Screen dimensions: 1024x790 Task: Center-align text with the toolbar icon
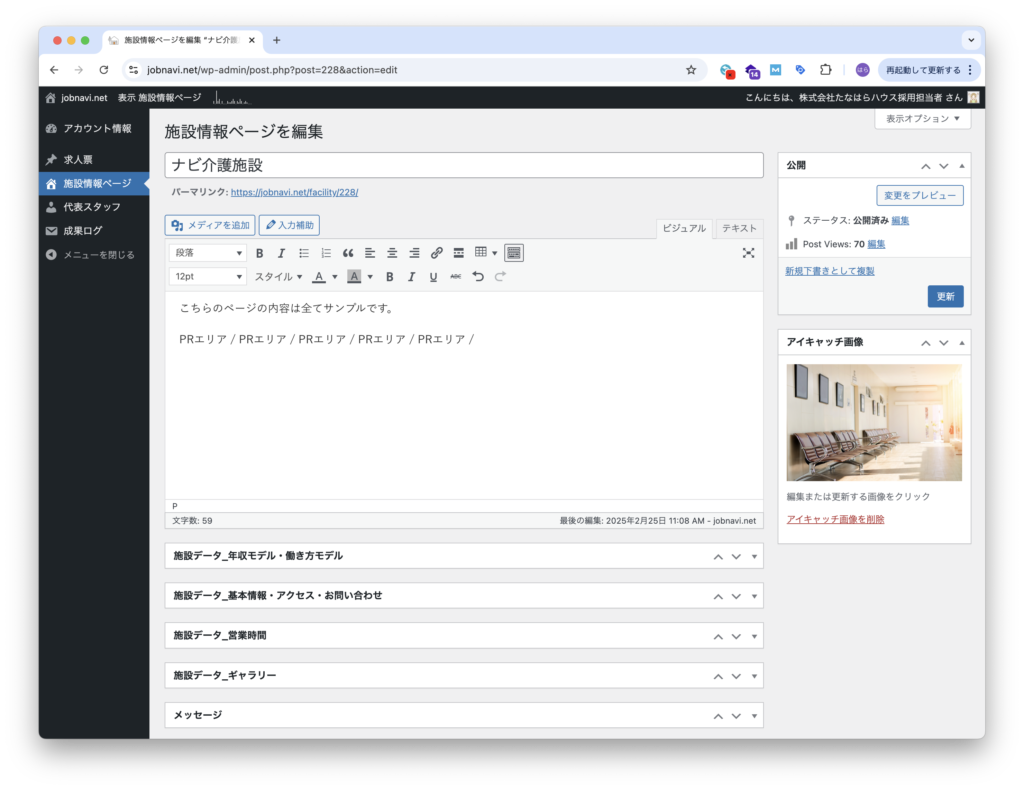click(392, 253)
